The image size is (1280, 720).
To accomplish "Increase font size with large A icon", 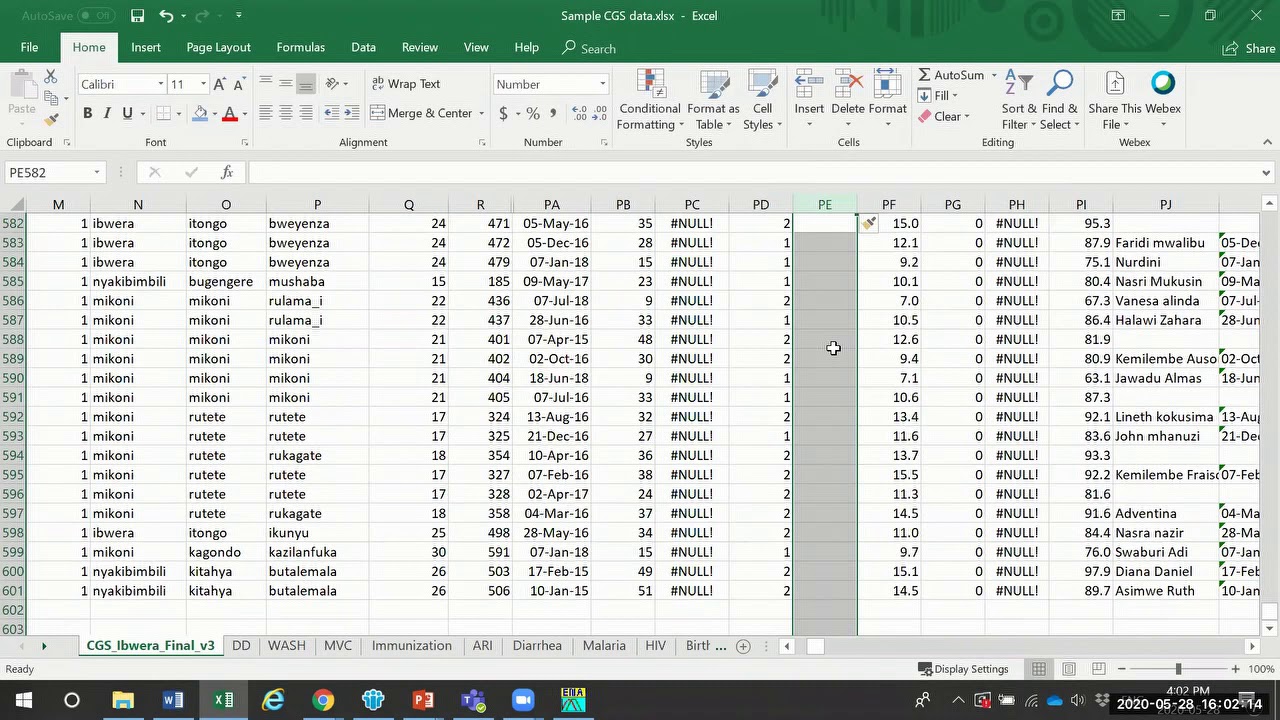I will click(x=220, y=84).
